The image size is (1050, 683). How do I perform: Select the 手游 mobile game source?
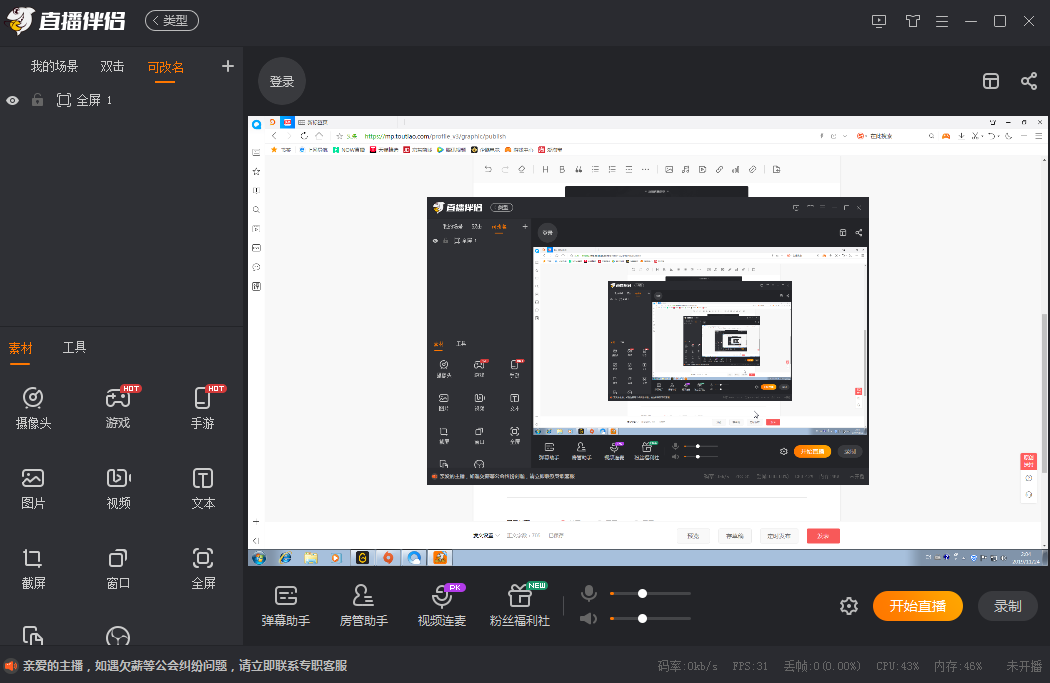coord(203,407)
